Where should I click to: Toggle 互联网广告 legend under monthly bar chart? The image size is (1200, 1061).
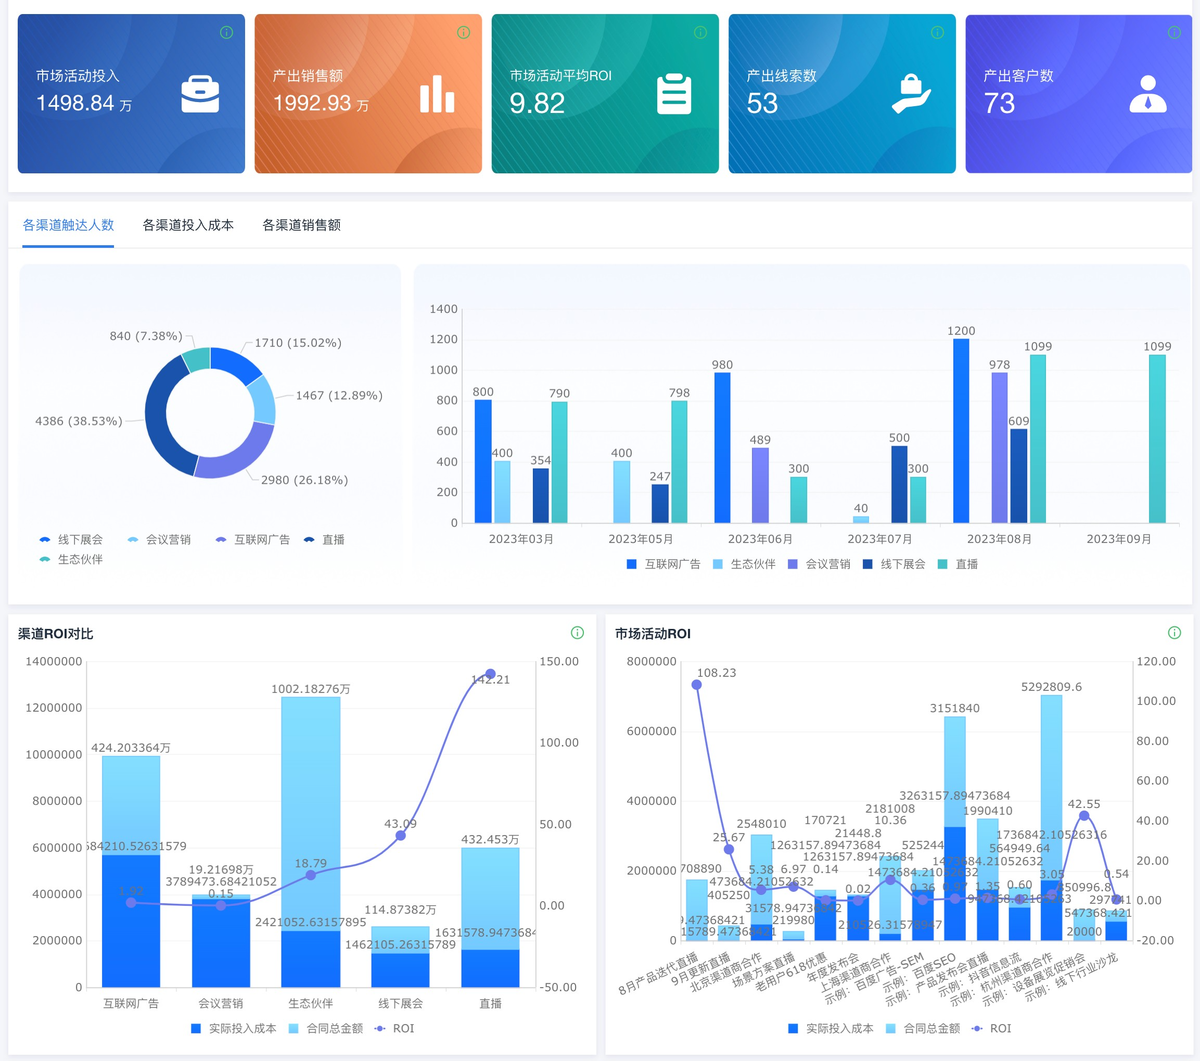tap(663, 565)
